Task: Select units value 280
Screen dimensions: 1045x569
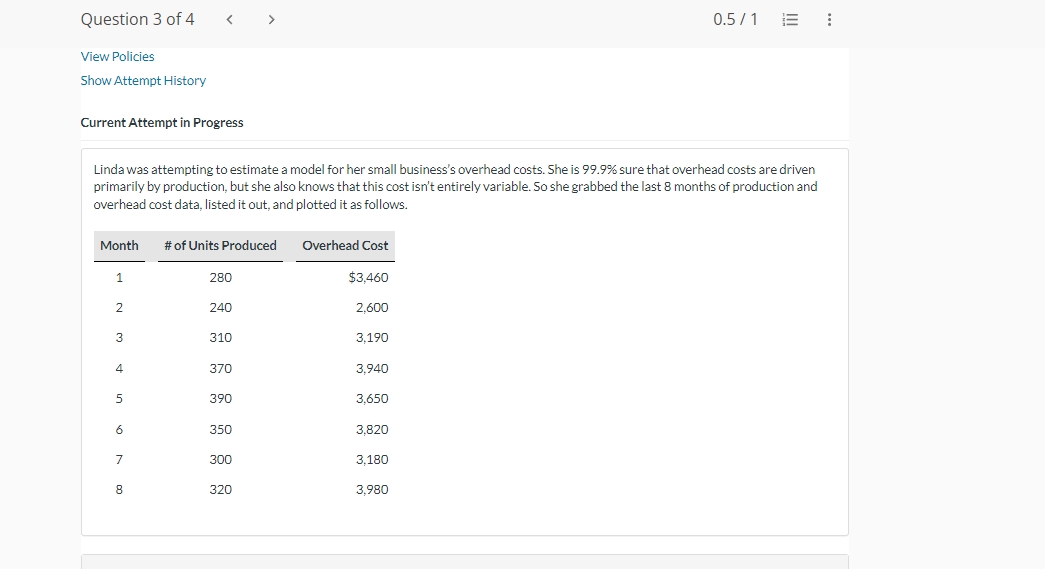Action: tap(221, 278)
